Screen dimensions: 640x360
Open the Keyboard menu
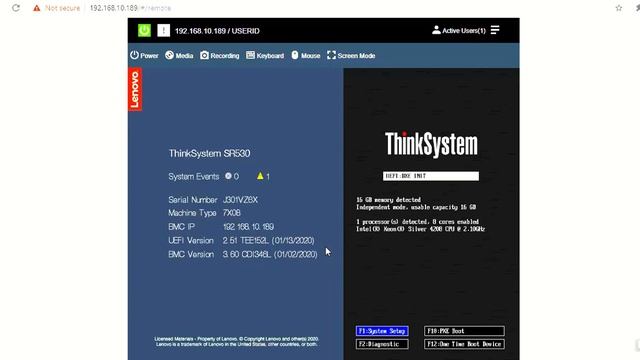pyautogui.click(x=265, y=56)
